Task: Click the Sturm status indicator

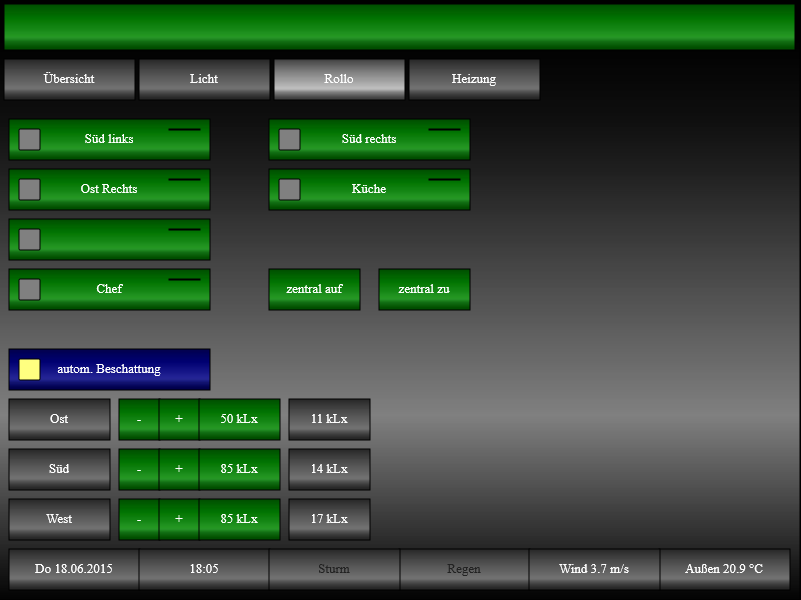Action: click(335, 569)
